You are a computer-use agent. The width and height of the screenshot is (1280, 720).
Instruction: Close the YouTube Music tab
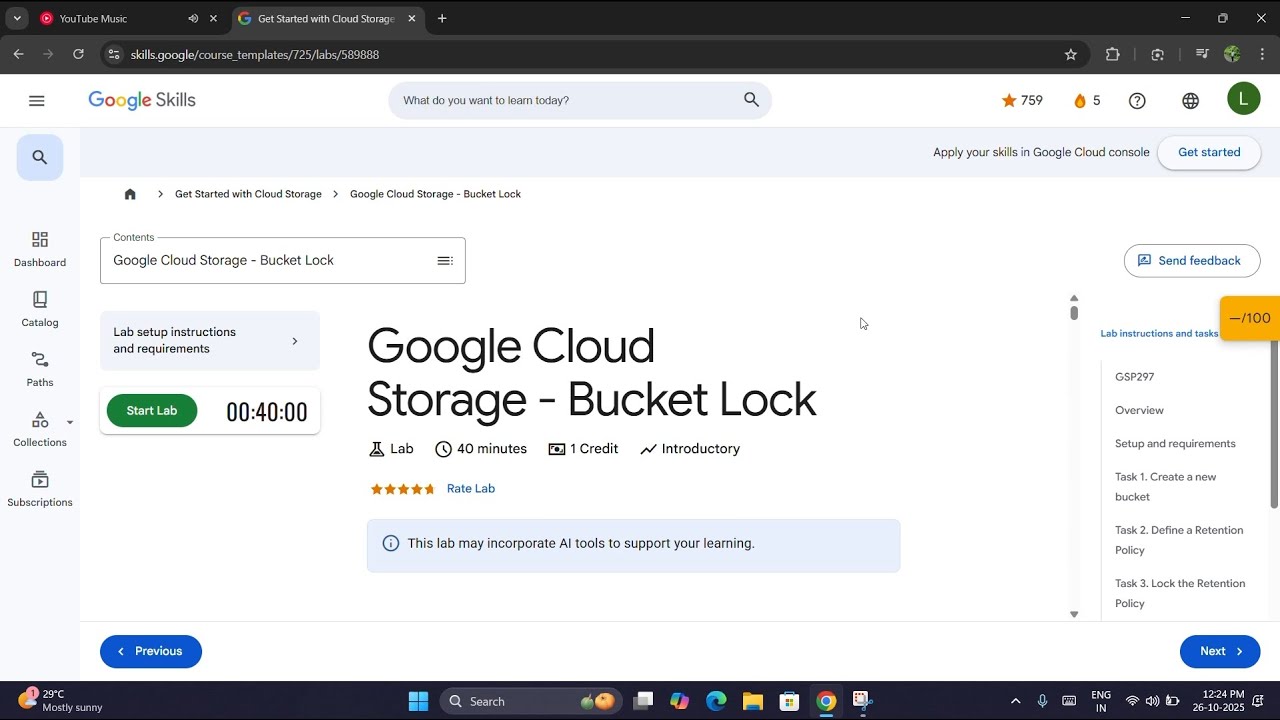213,18
